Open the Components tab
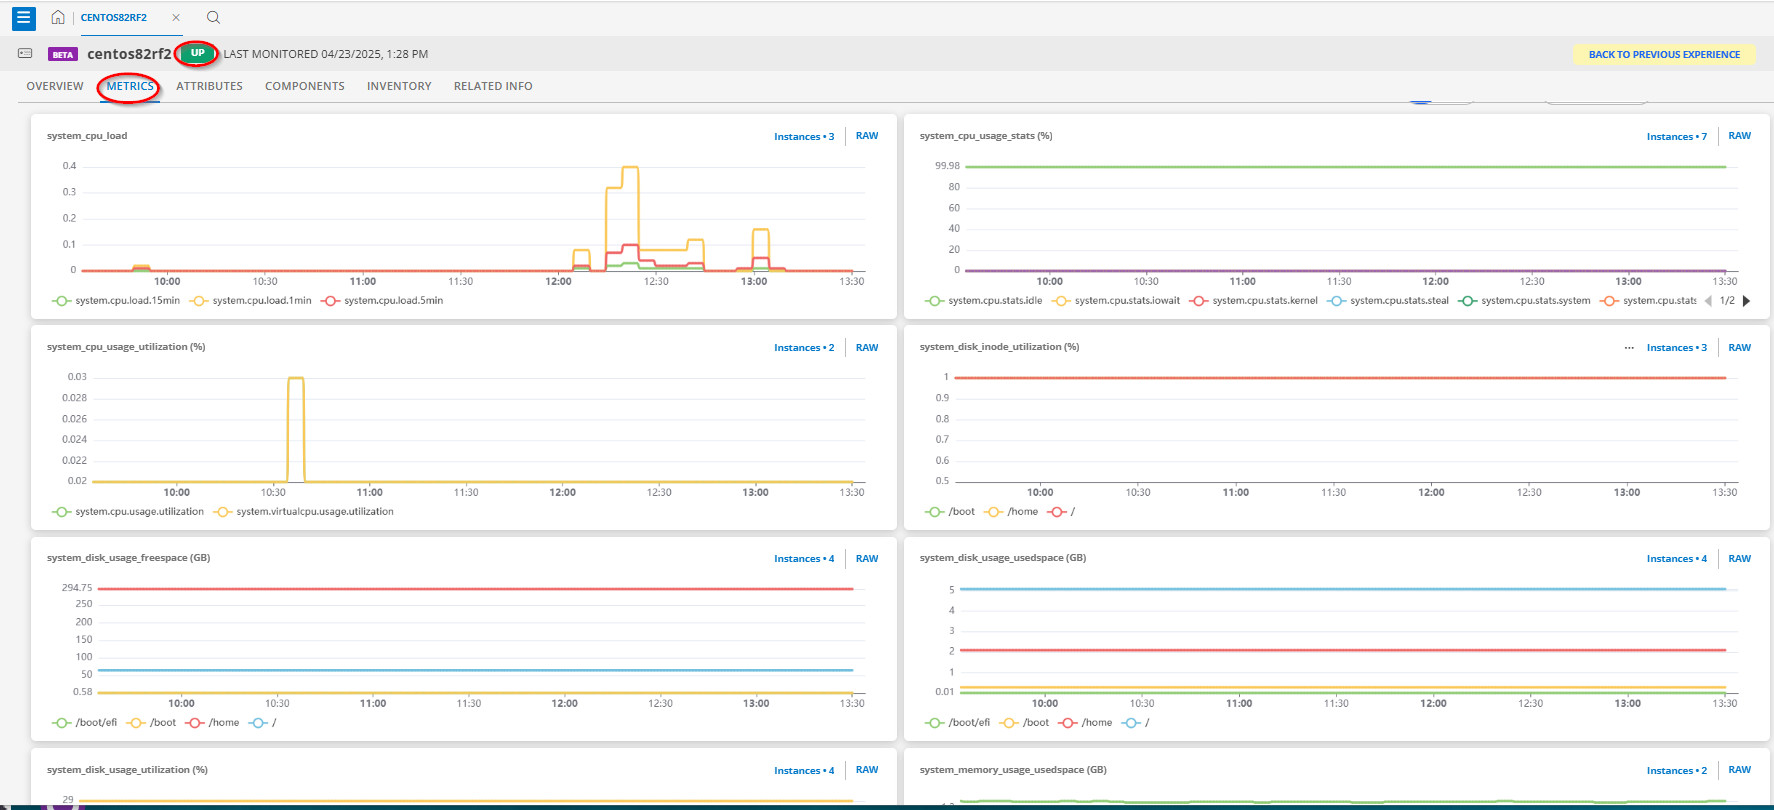Viewport: 1774px width, 810px height. pos(305,86)
